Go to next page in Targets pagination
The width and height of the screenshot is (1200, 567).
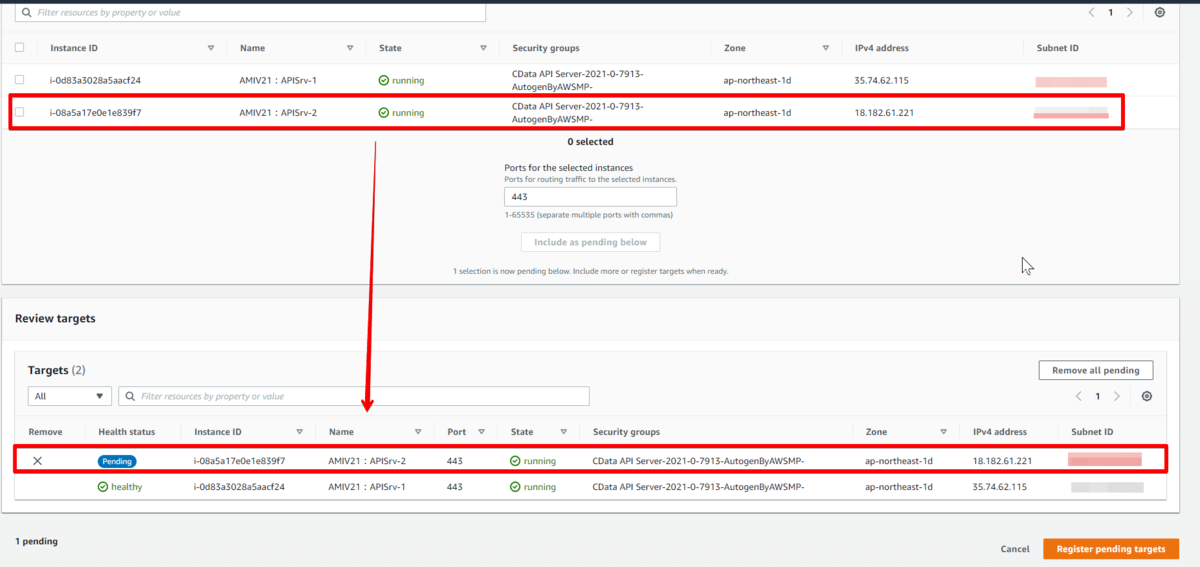click(x=1117, y=396)
